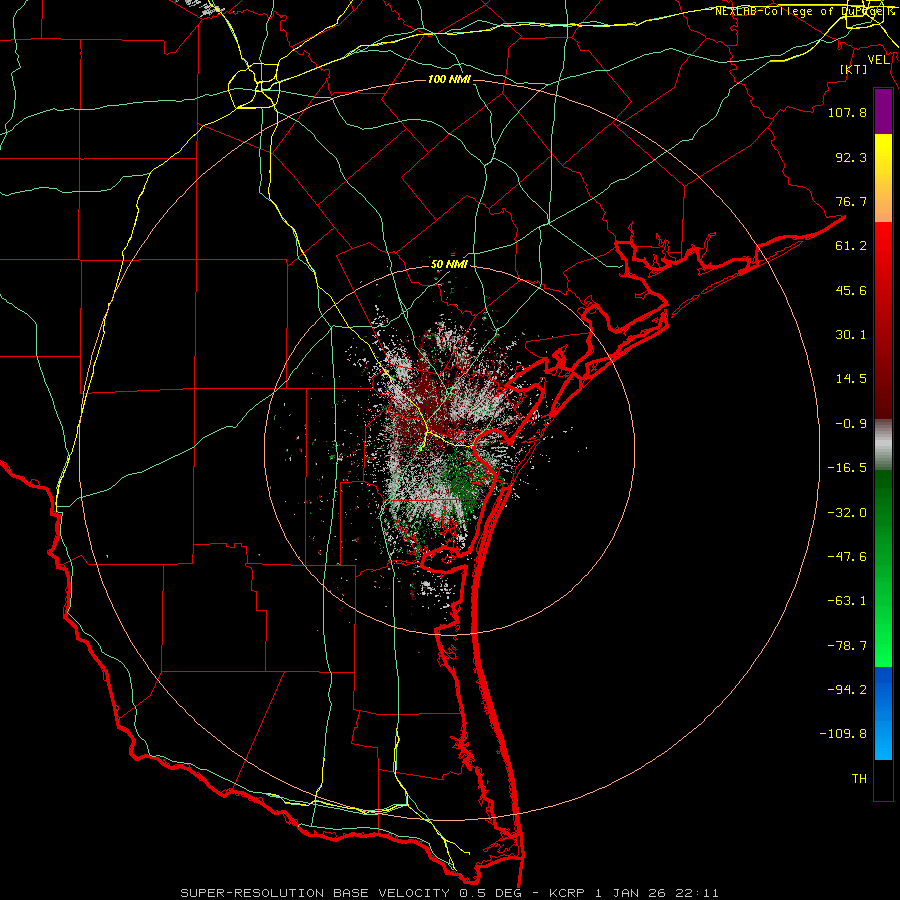The image size is (900, 900).
Task: Select the 61.2 velocity scale value
Action: [851, 246]
